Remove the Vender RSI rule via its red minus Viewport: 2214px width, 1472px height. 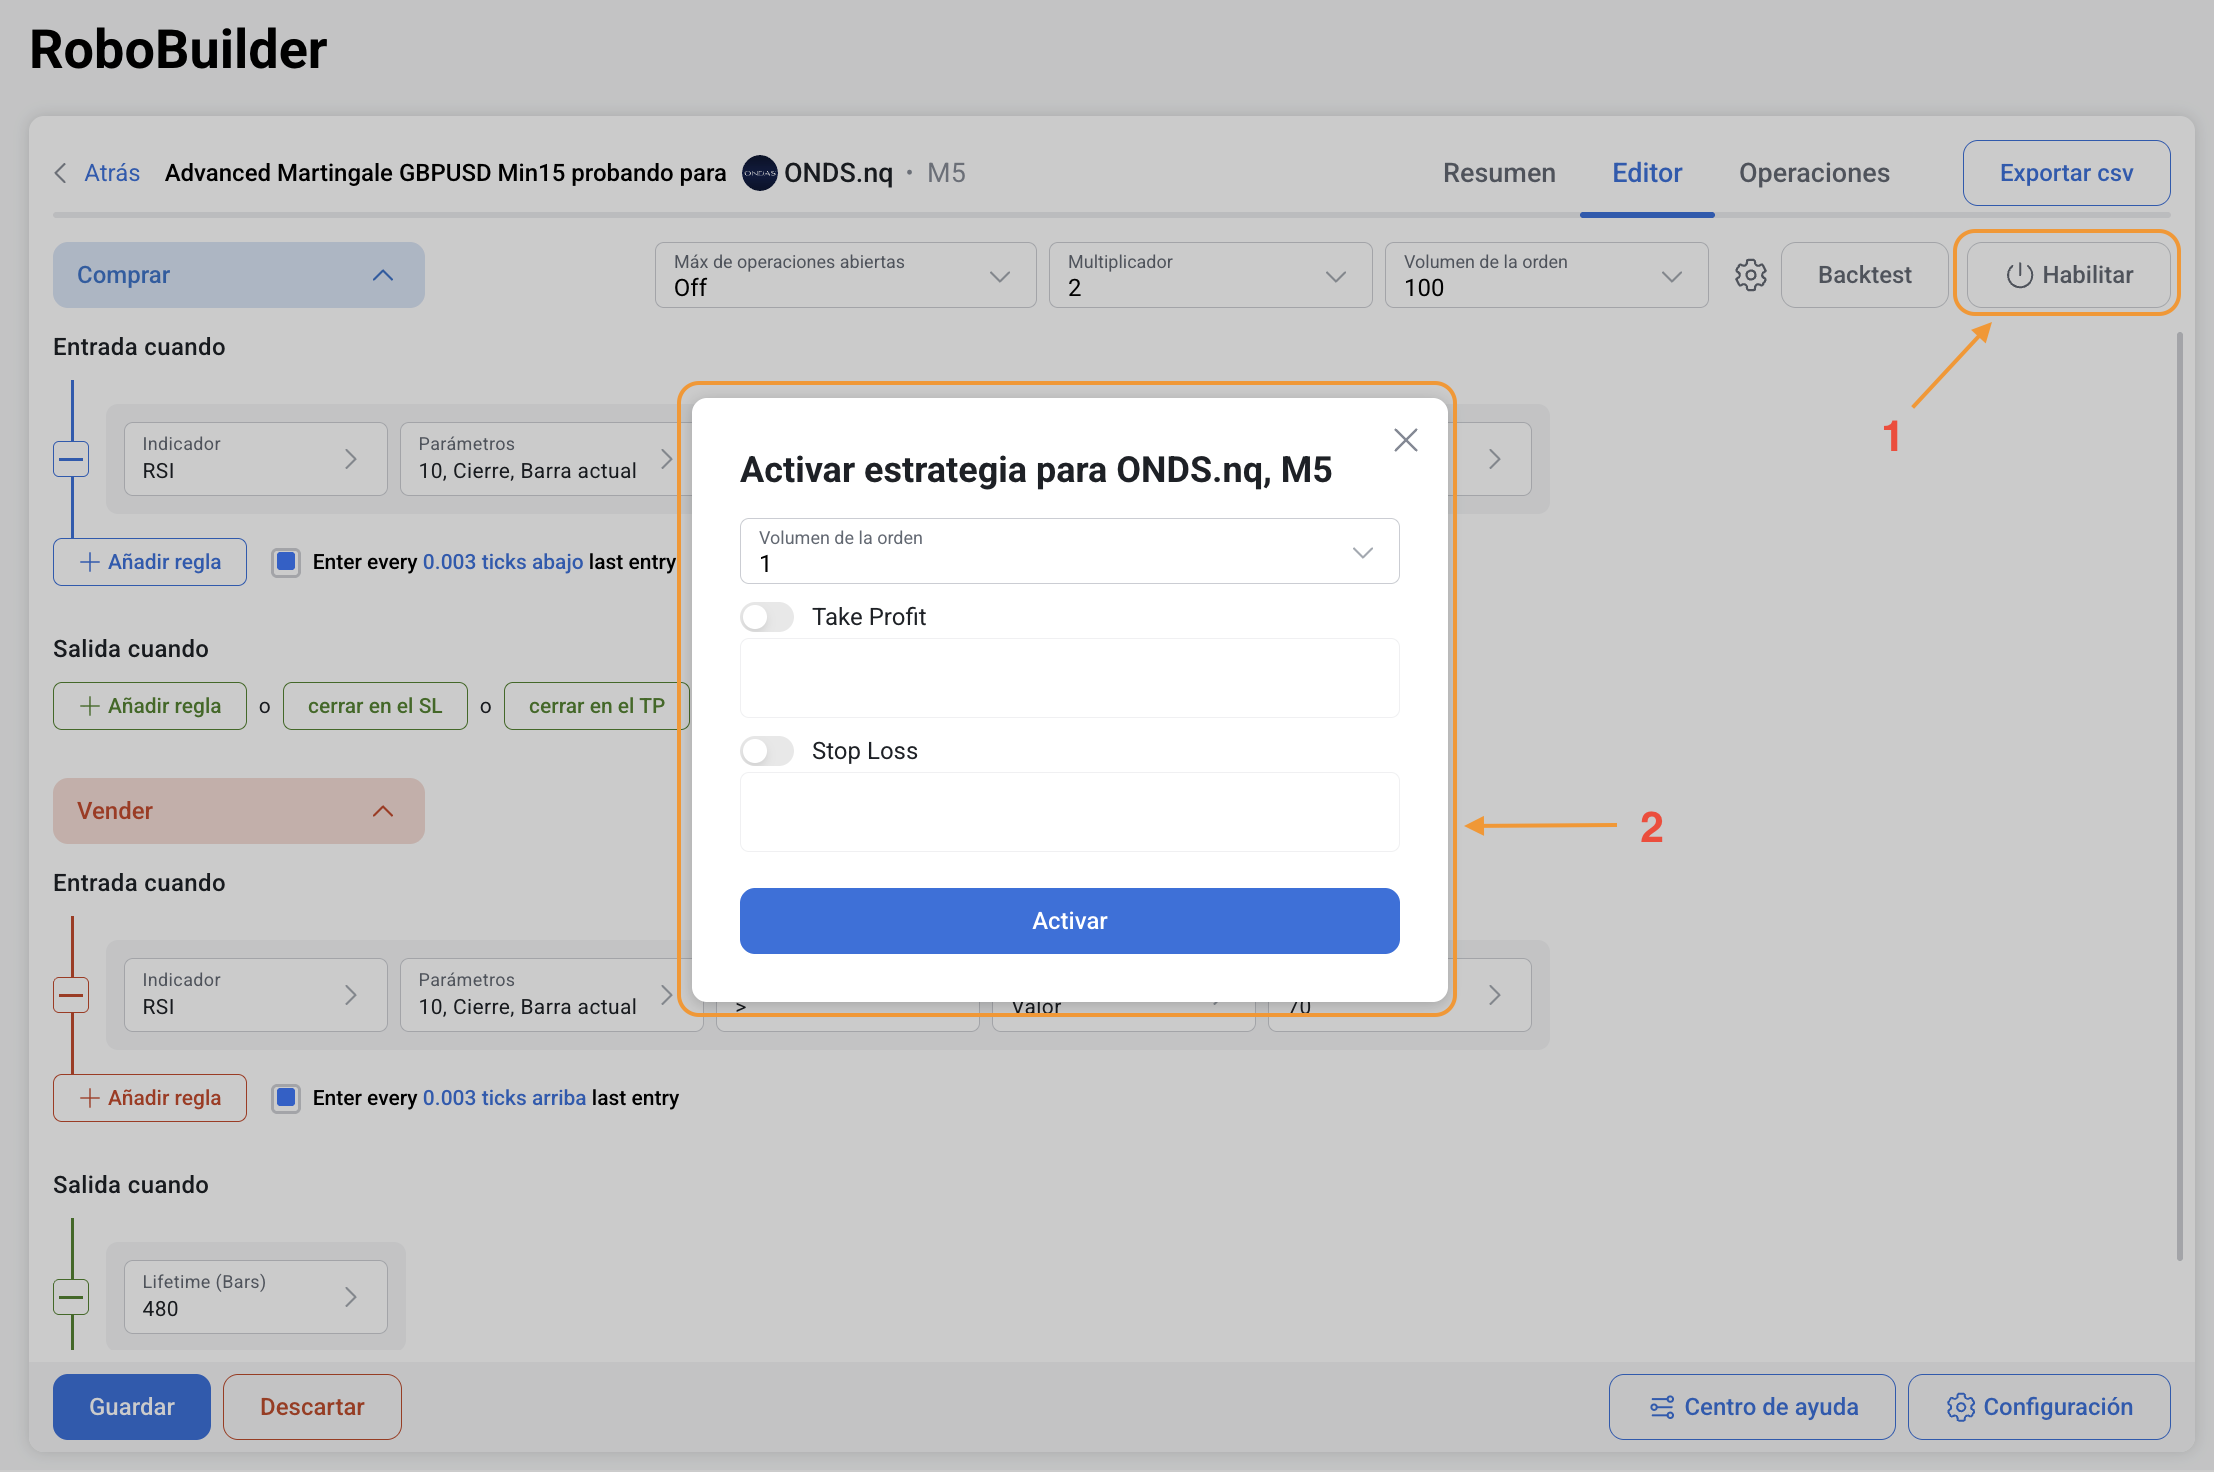[71, 995]
